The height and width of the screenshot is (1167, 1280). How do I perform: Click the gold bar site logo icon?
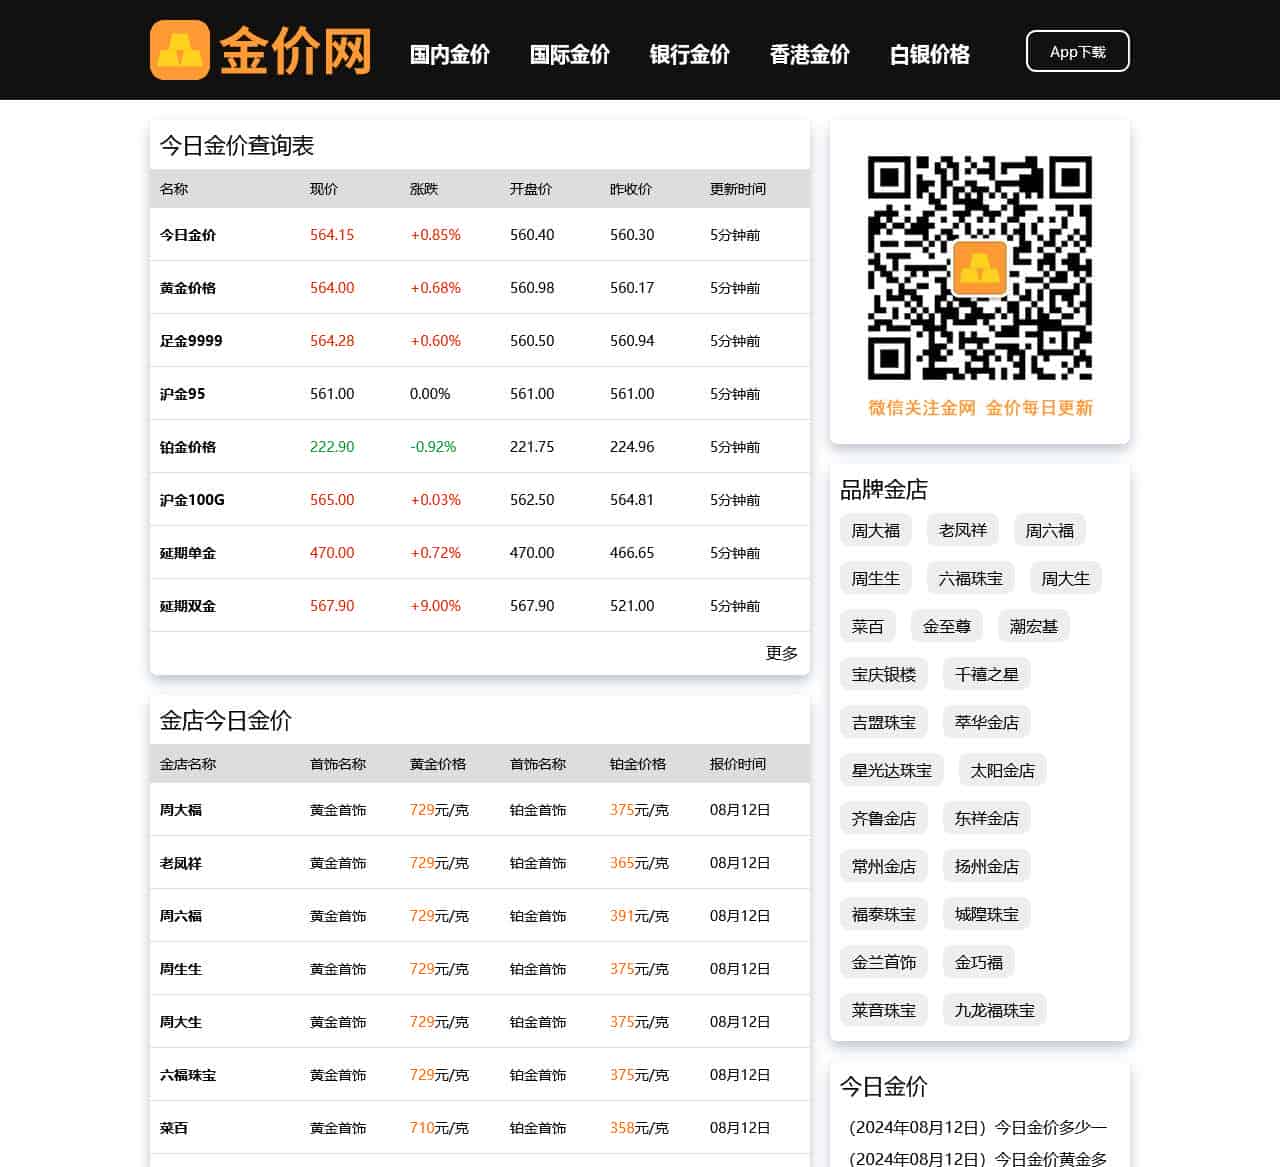[180, 50]
